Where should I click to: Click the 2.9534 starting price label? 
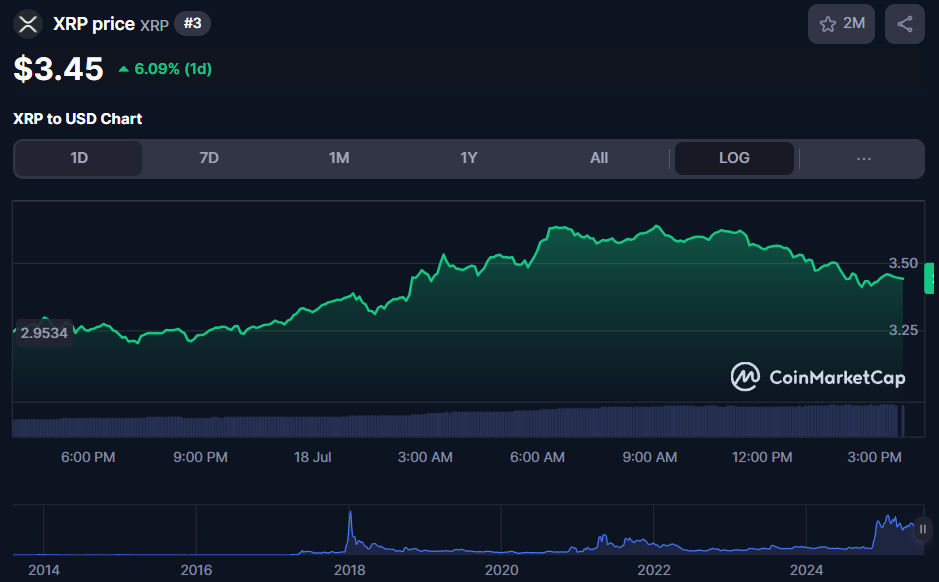coord(44,333)
